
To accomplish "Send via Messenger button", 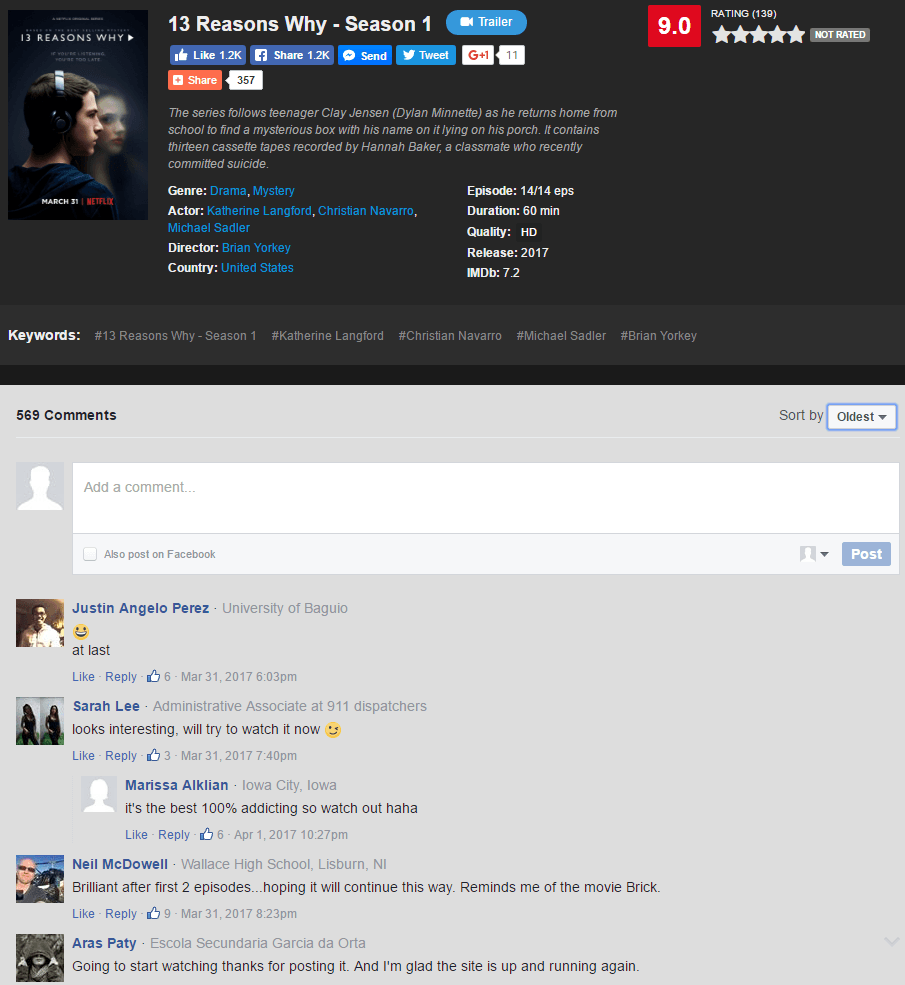I will (x=365, y=55).
